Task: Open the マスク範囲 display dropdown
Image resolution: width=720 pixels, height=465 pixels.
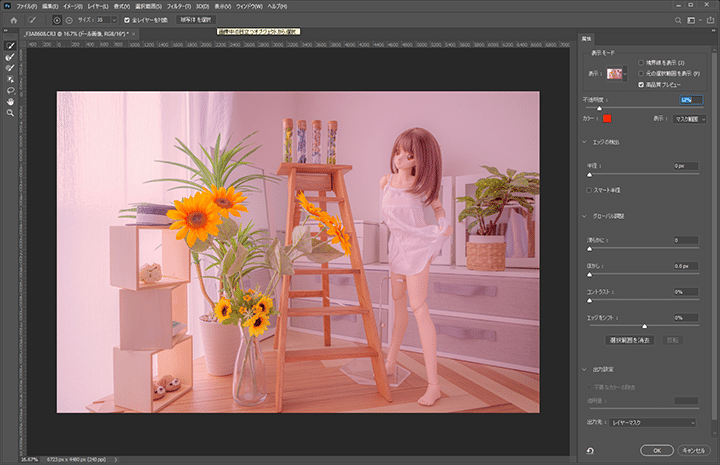Action: pyautogui.click(x=690, y=119)
